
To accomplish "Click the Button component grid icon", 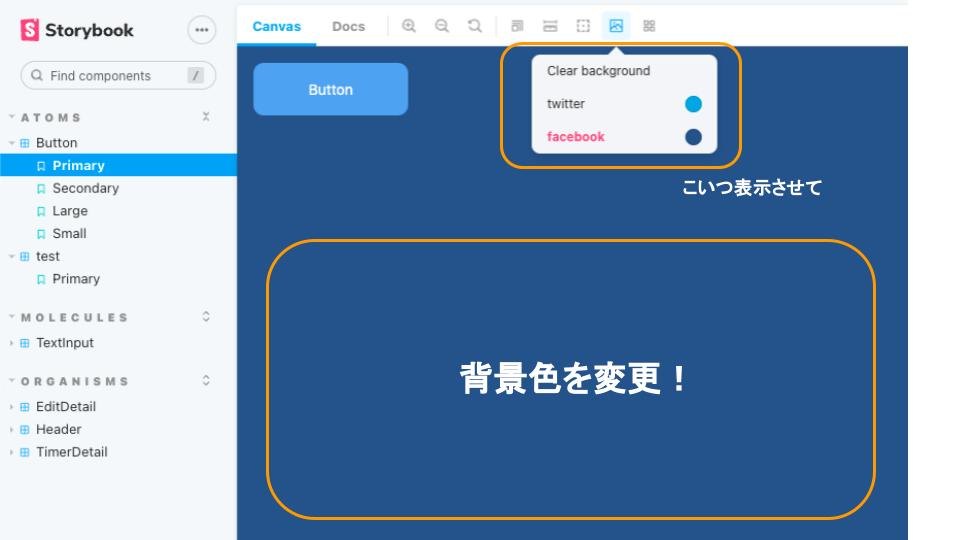I will pyautogui.click(x=24, y=143).
